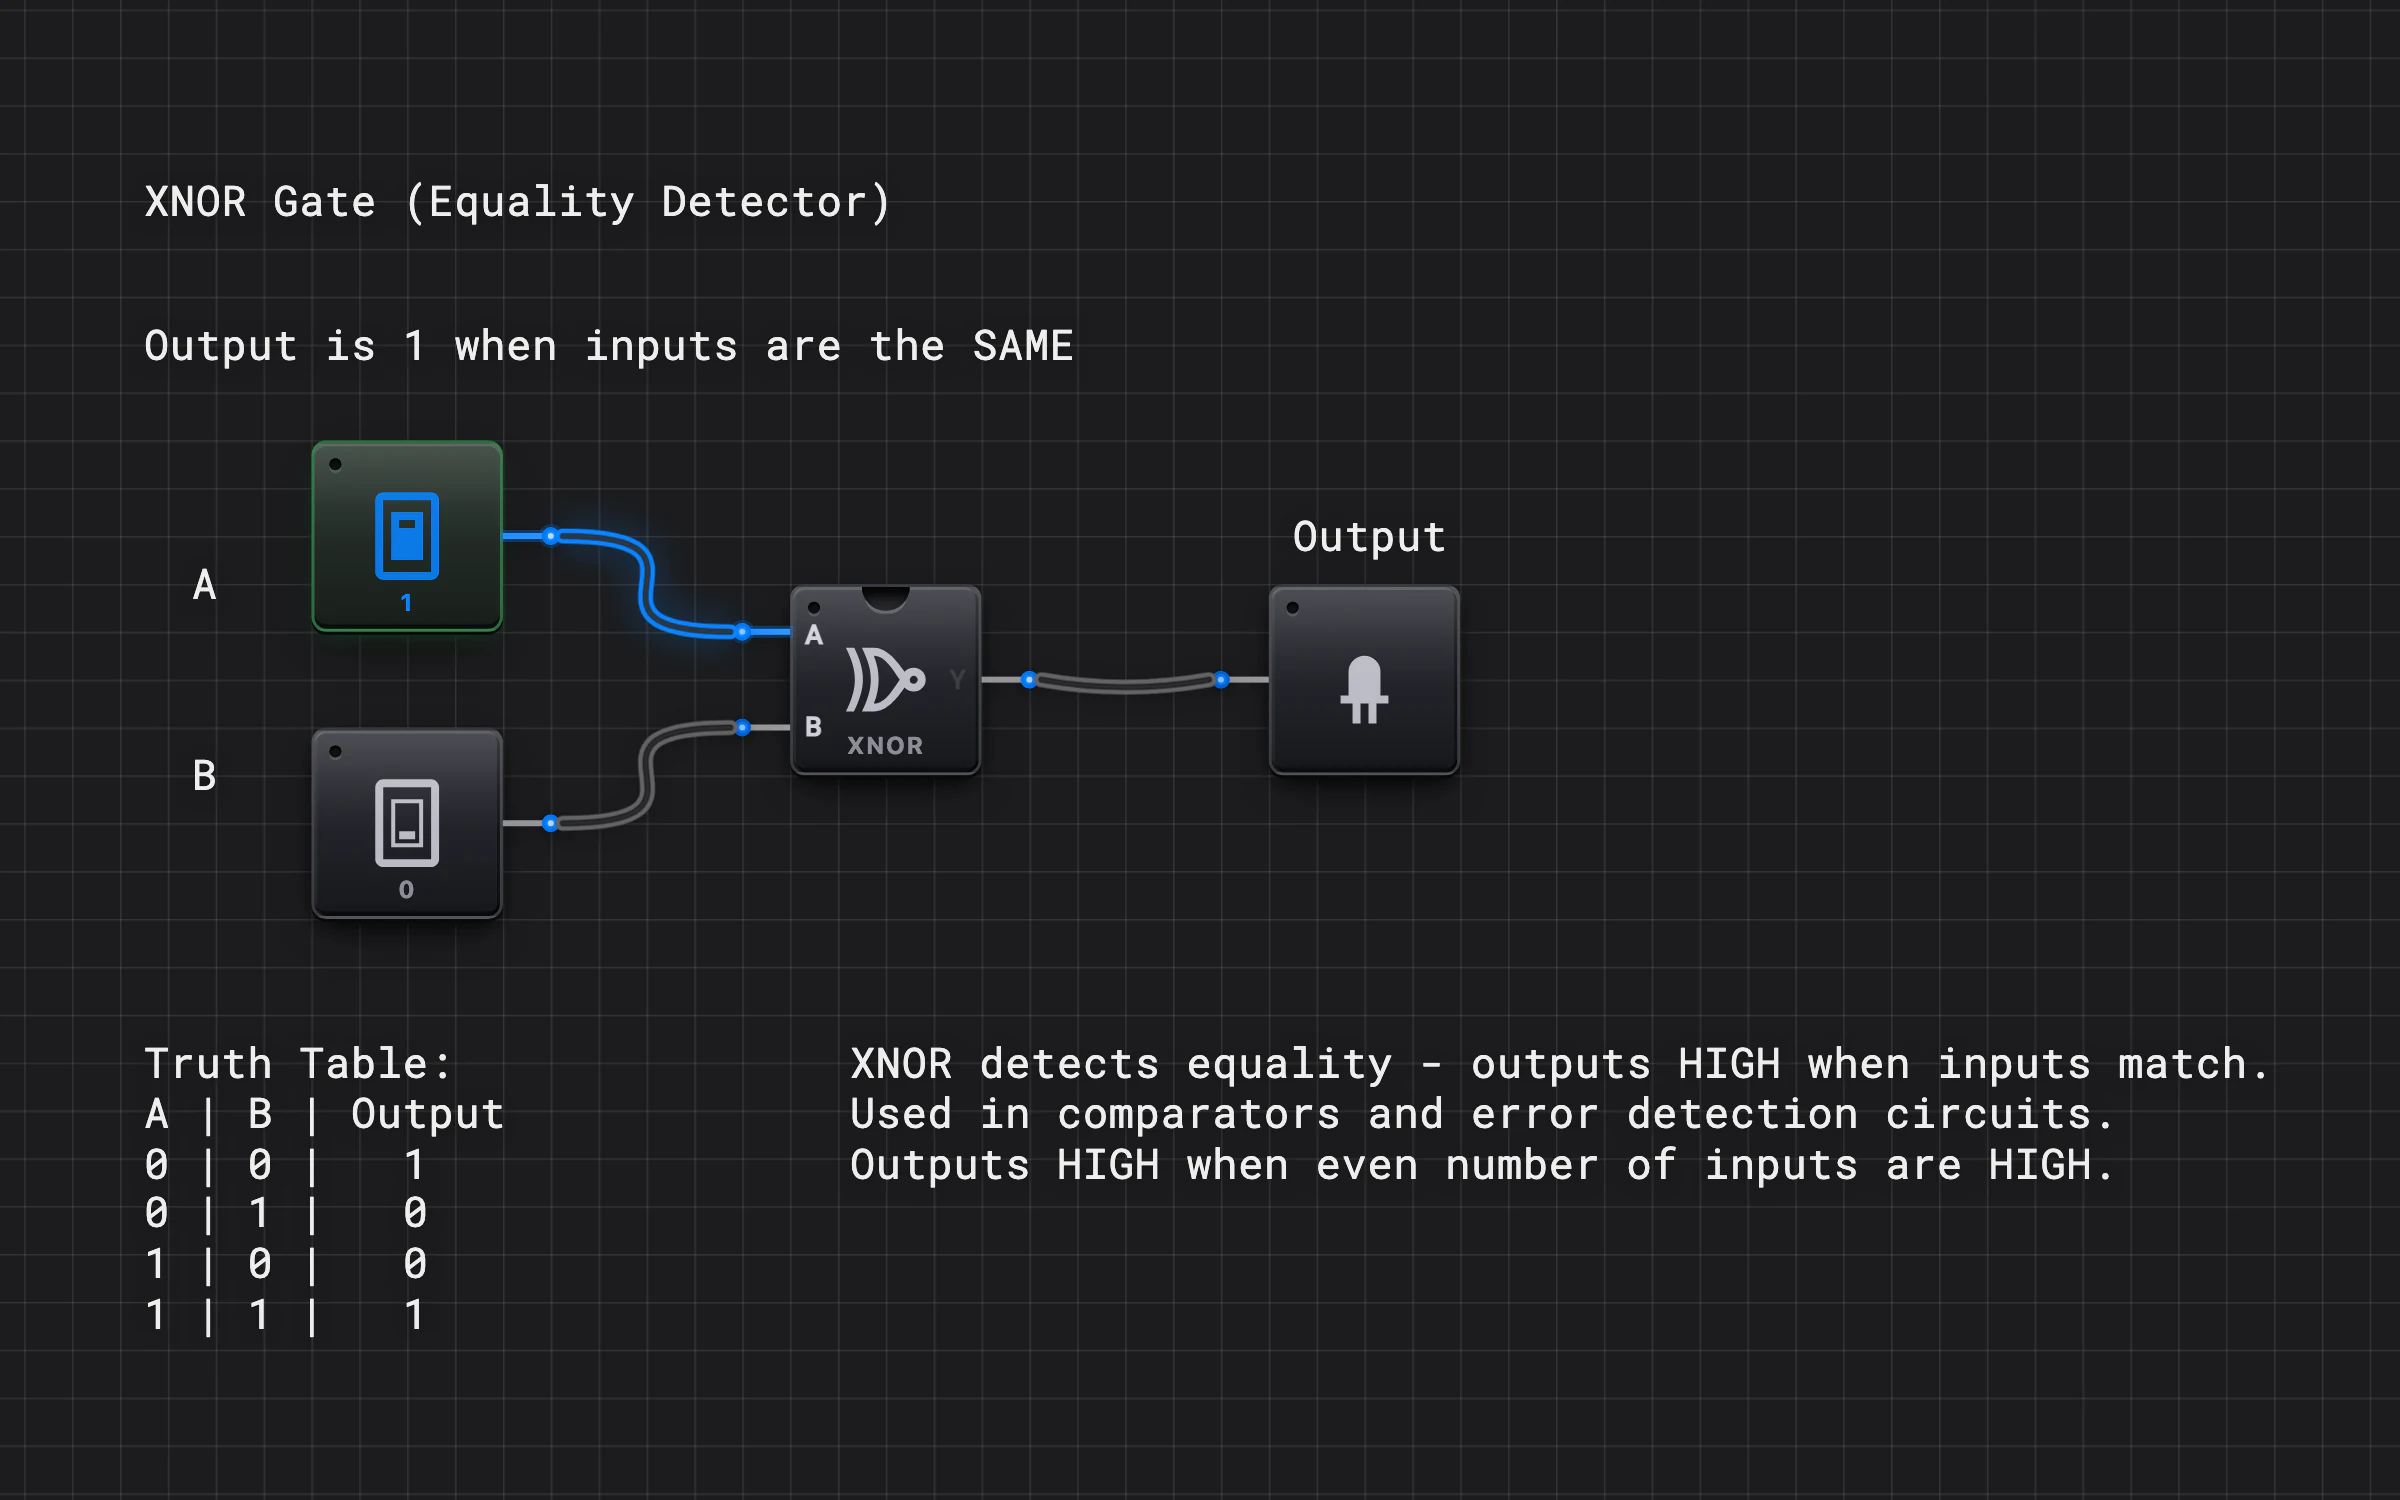
Task: Click the corner dot on switch A block
Action: pyautogui.click(x=336, y=464)
